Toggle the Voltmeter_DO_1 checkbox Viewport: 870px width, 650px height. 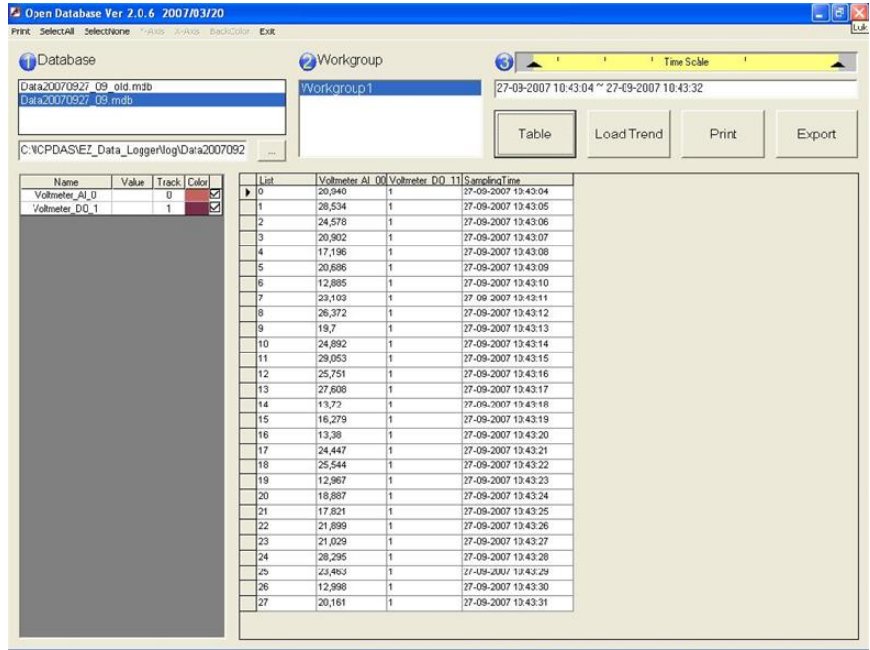pyautogui.click(x=213, y=209)
